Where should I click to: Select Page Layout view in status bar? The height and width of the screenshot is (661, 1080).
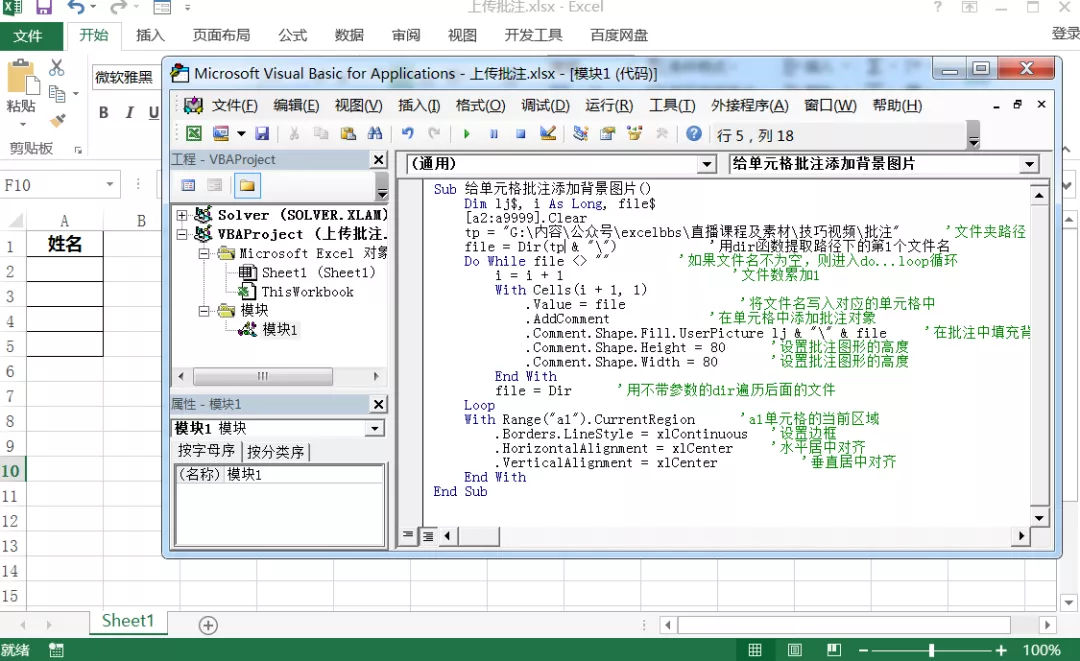tap(794, 650)
